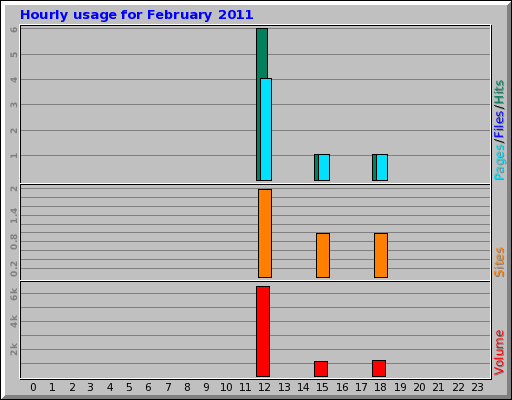Select the red Volume bar at hour 15
The image size is (512, 400).
tap(321, 369)
